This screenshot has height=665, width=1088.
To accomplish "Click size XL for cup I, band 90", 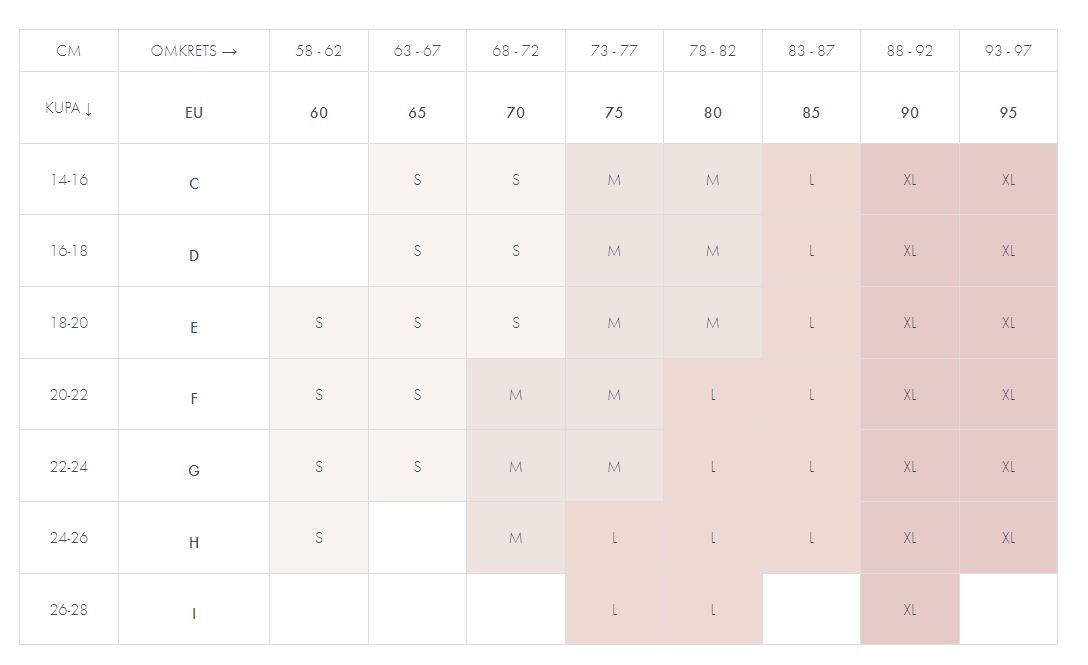I will (909, 610).
